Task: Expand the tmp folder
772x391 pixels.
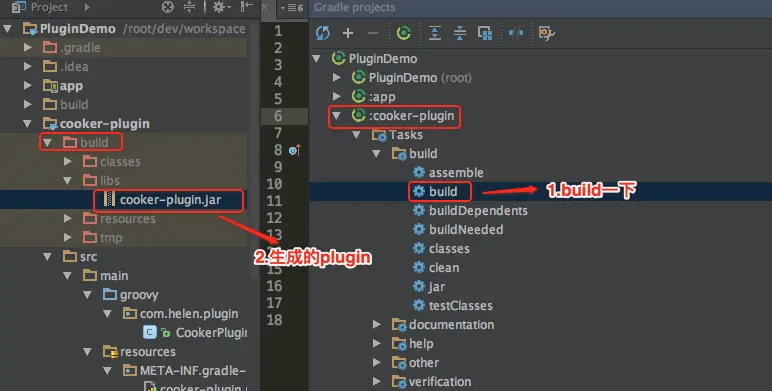Action: [68, 237]
